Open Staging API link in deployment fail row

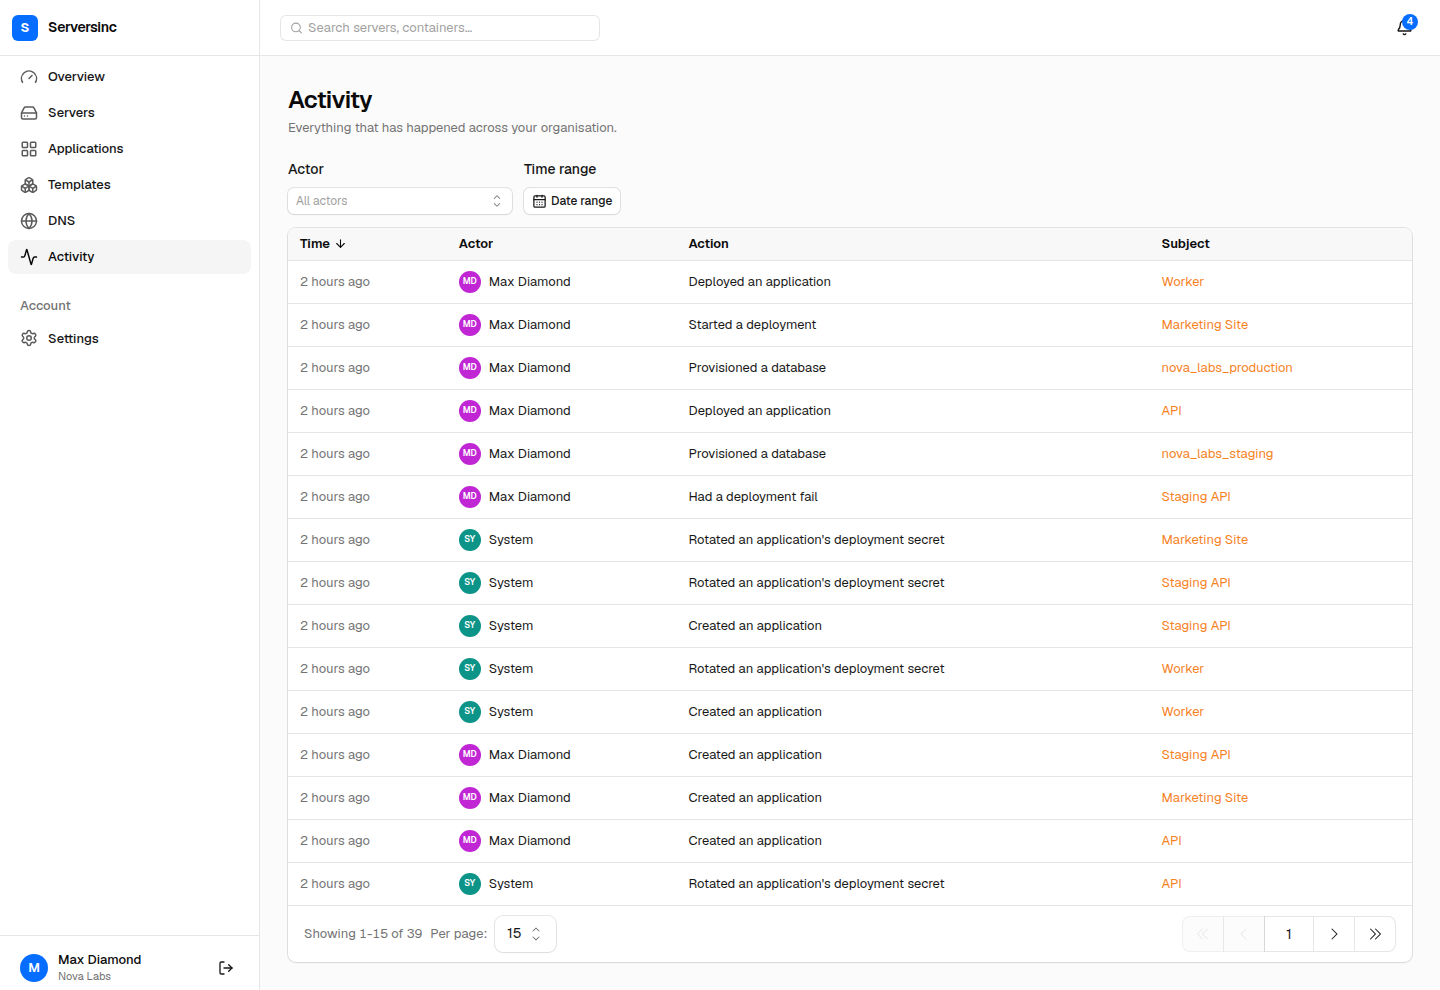[x=1195, y=497]
